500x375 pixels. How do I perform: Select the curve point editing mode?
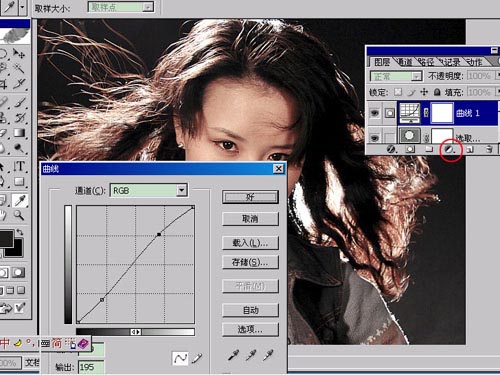coord(180,358)
